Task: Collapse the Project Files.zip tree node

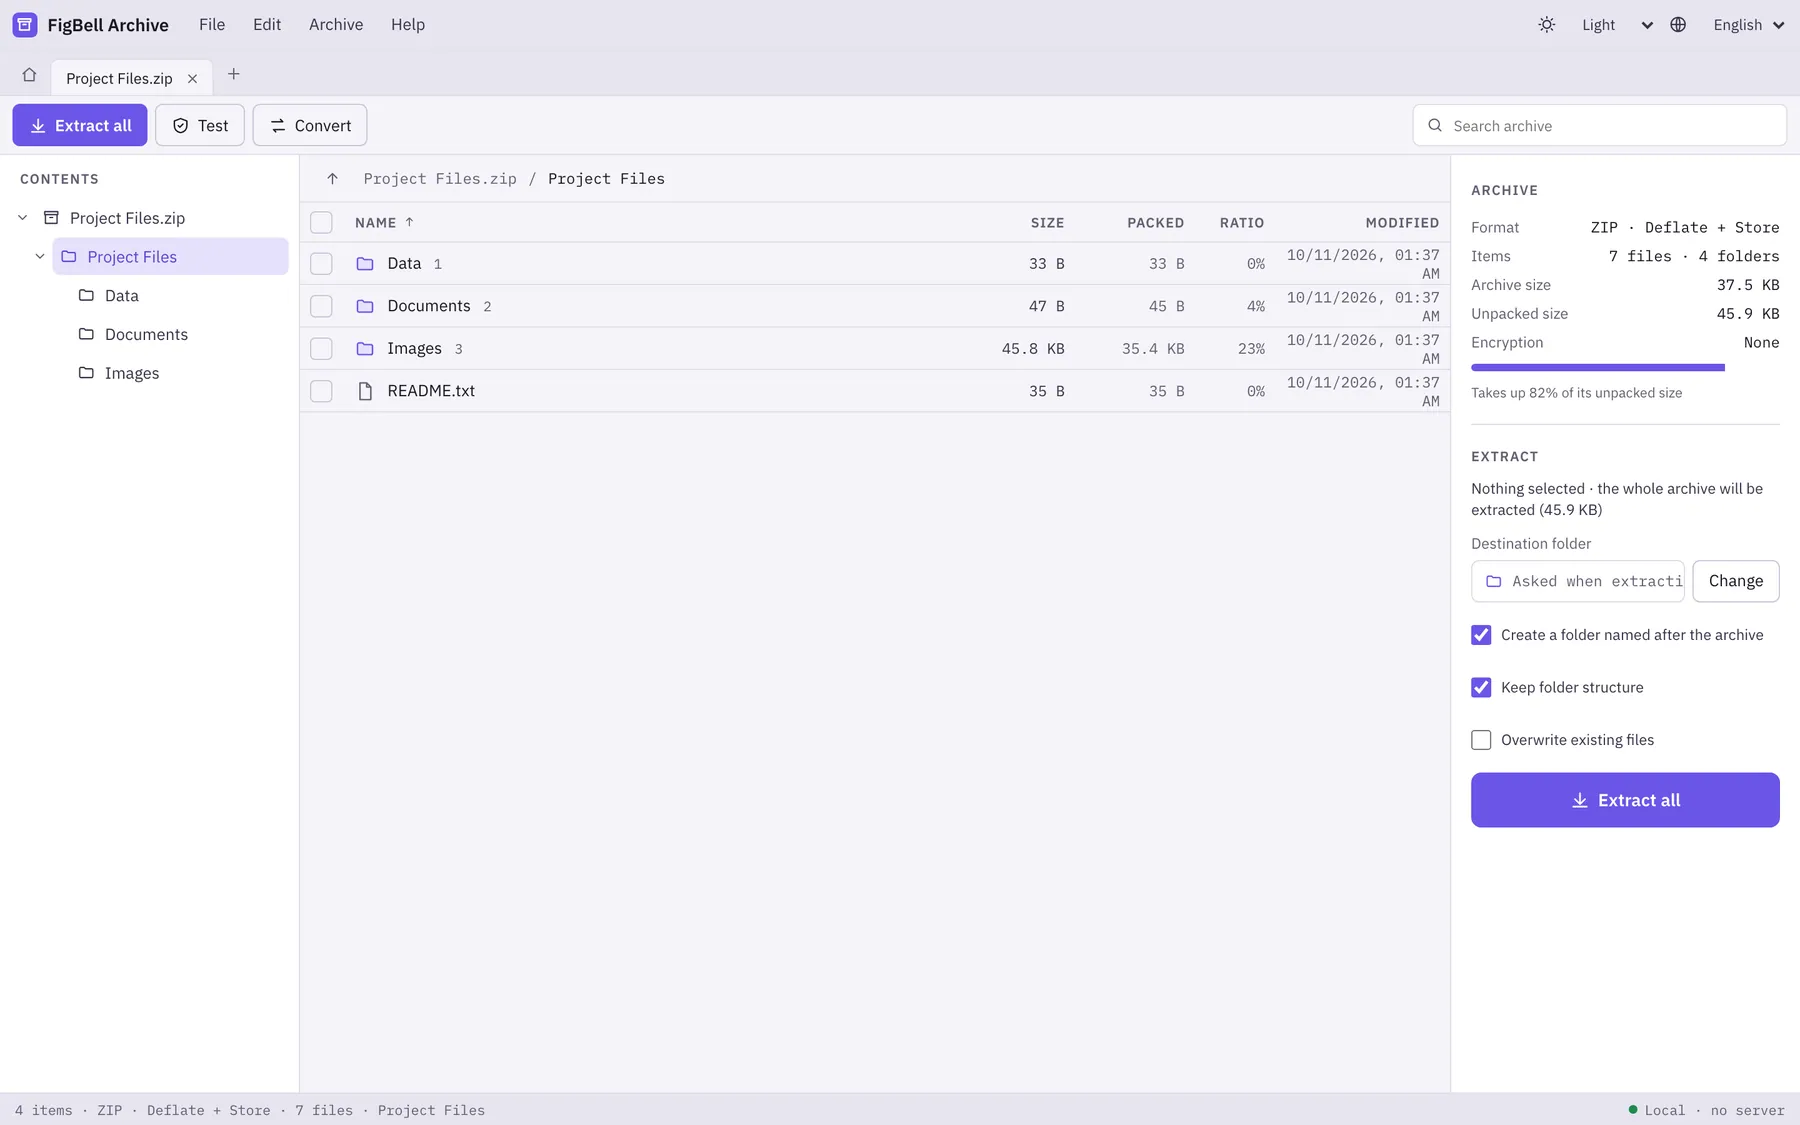Action: [x=23, y=218]
